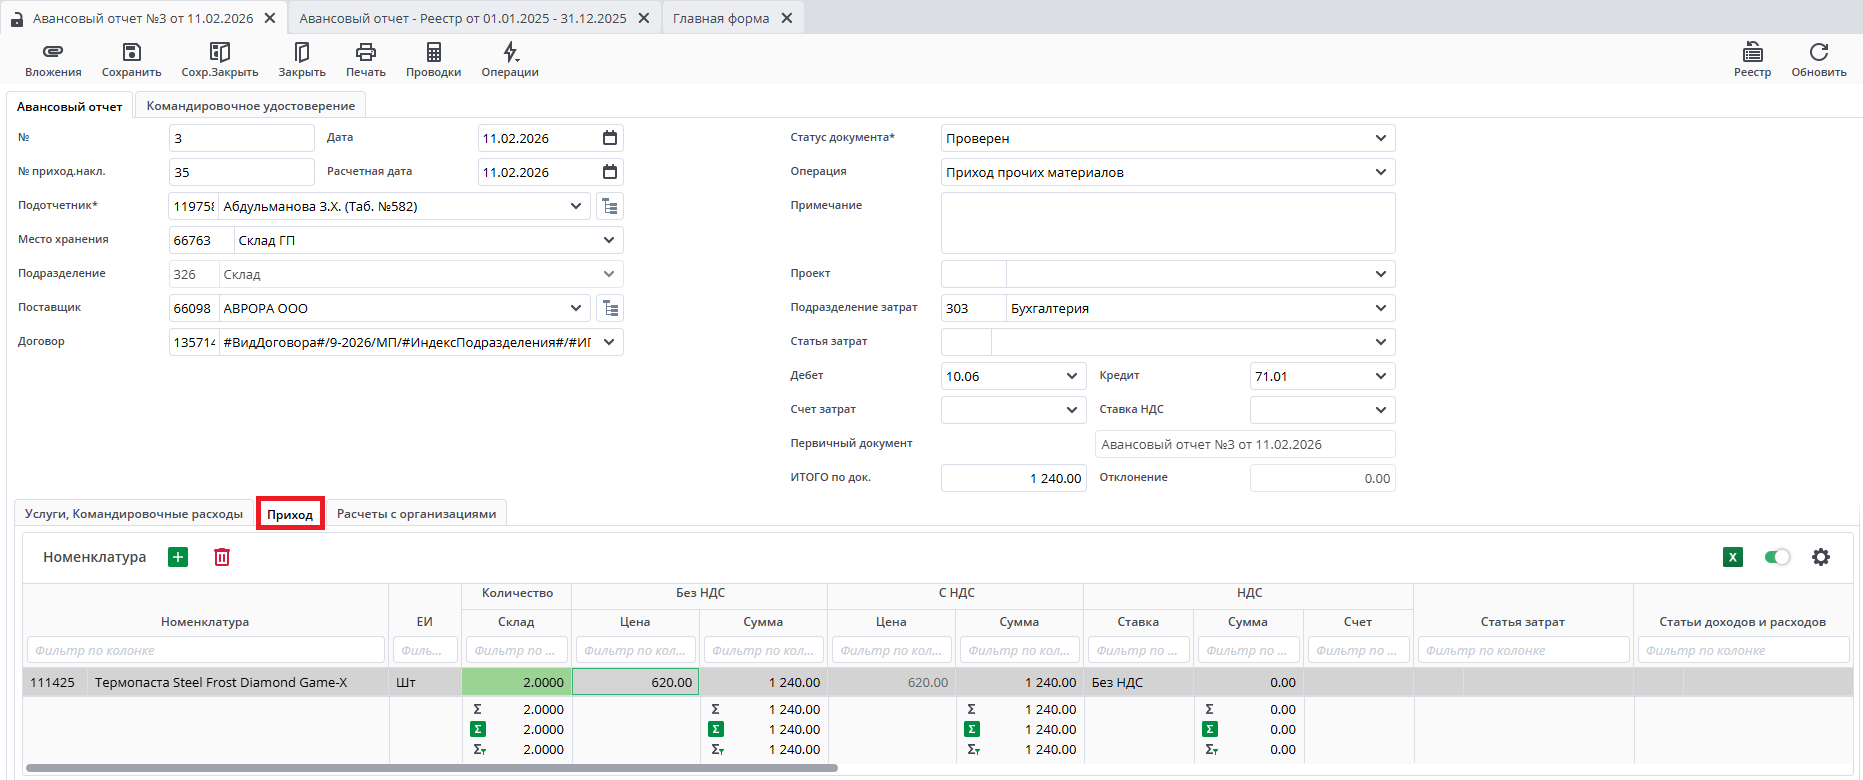Open the Дебет account dropdown

(1071, 376)
